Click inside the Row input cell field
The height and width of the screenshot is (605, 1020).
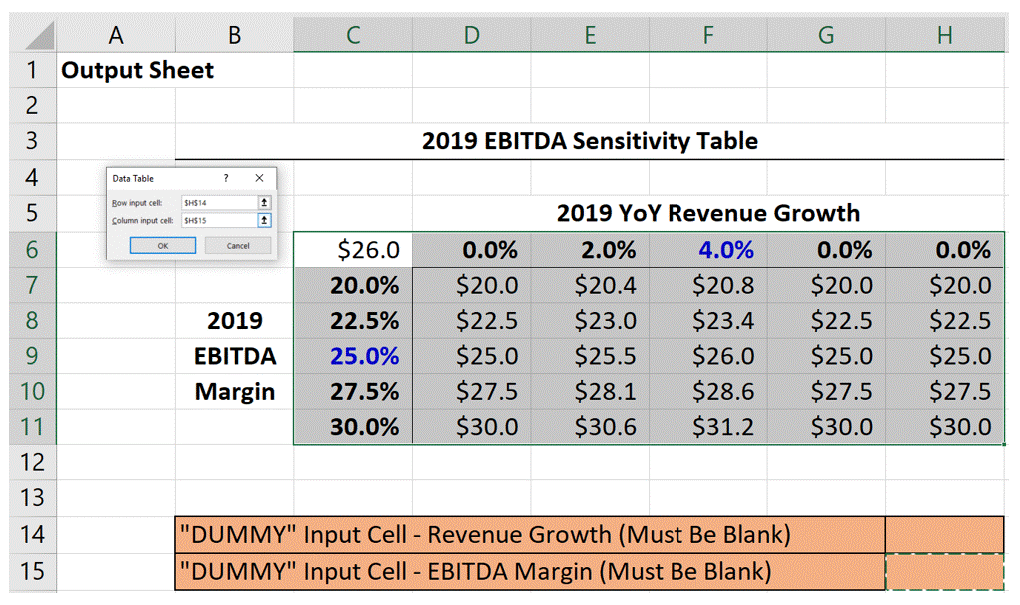[215, 202]
